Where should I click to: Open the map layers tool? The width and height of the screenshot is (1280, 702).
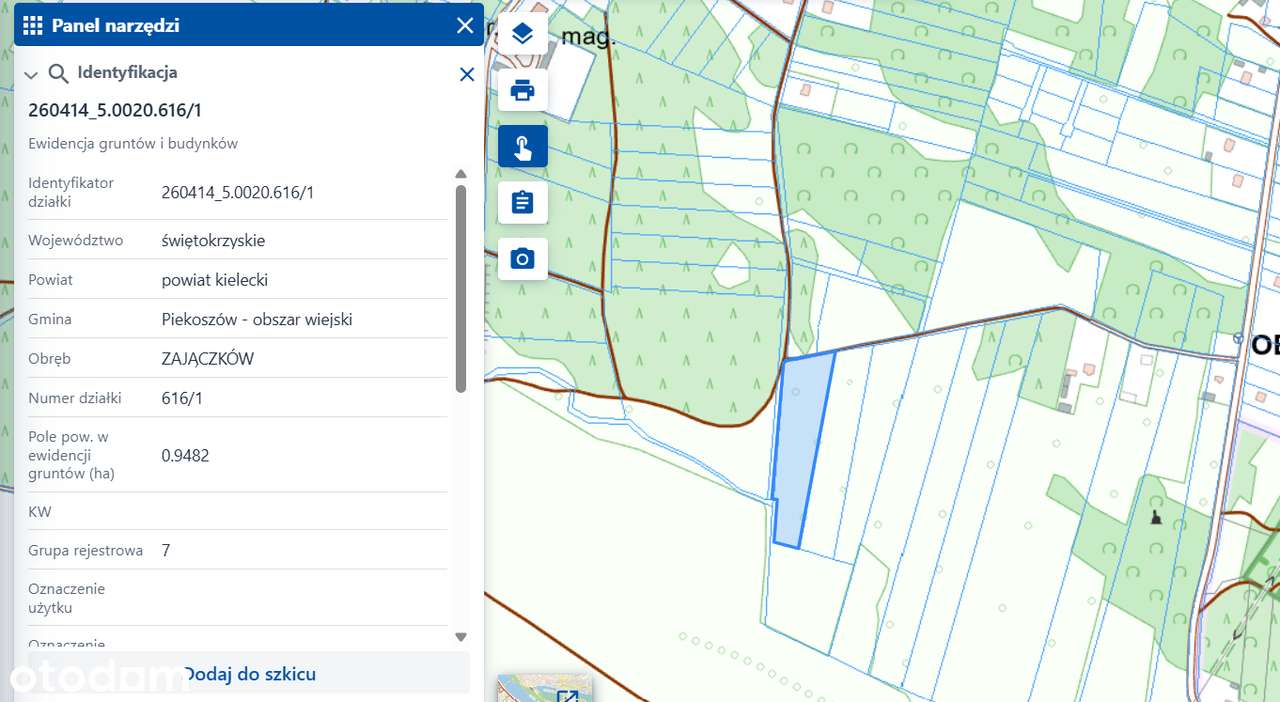(x=522, y=34)
